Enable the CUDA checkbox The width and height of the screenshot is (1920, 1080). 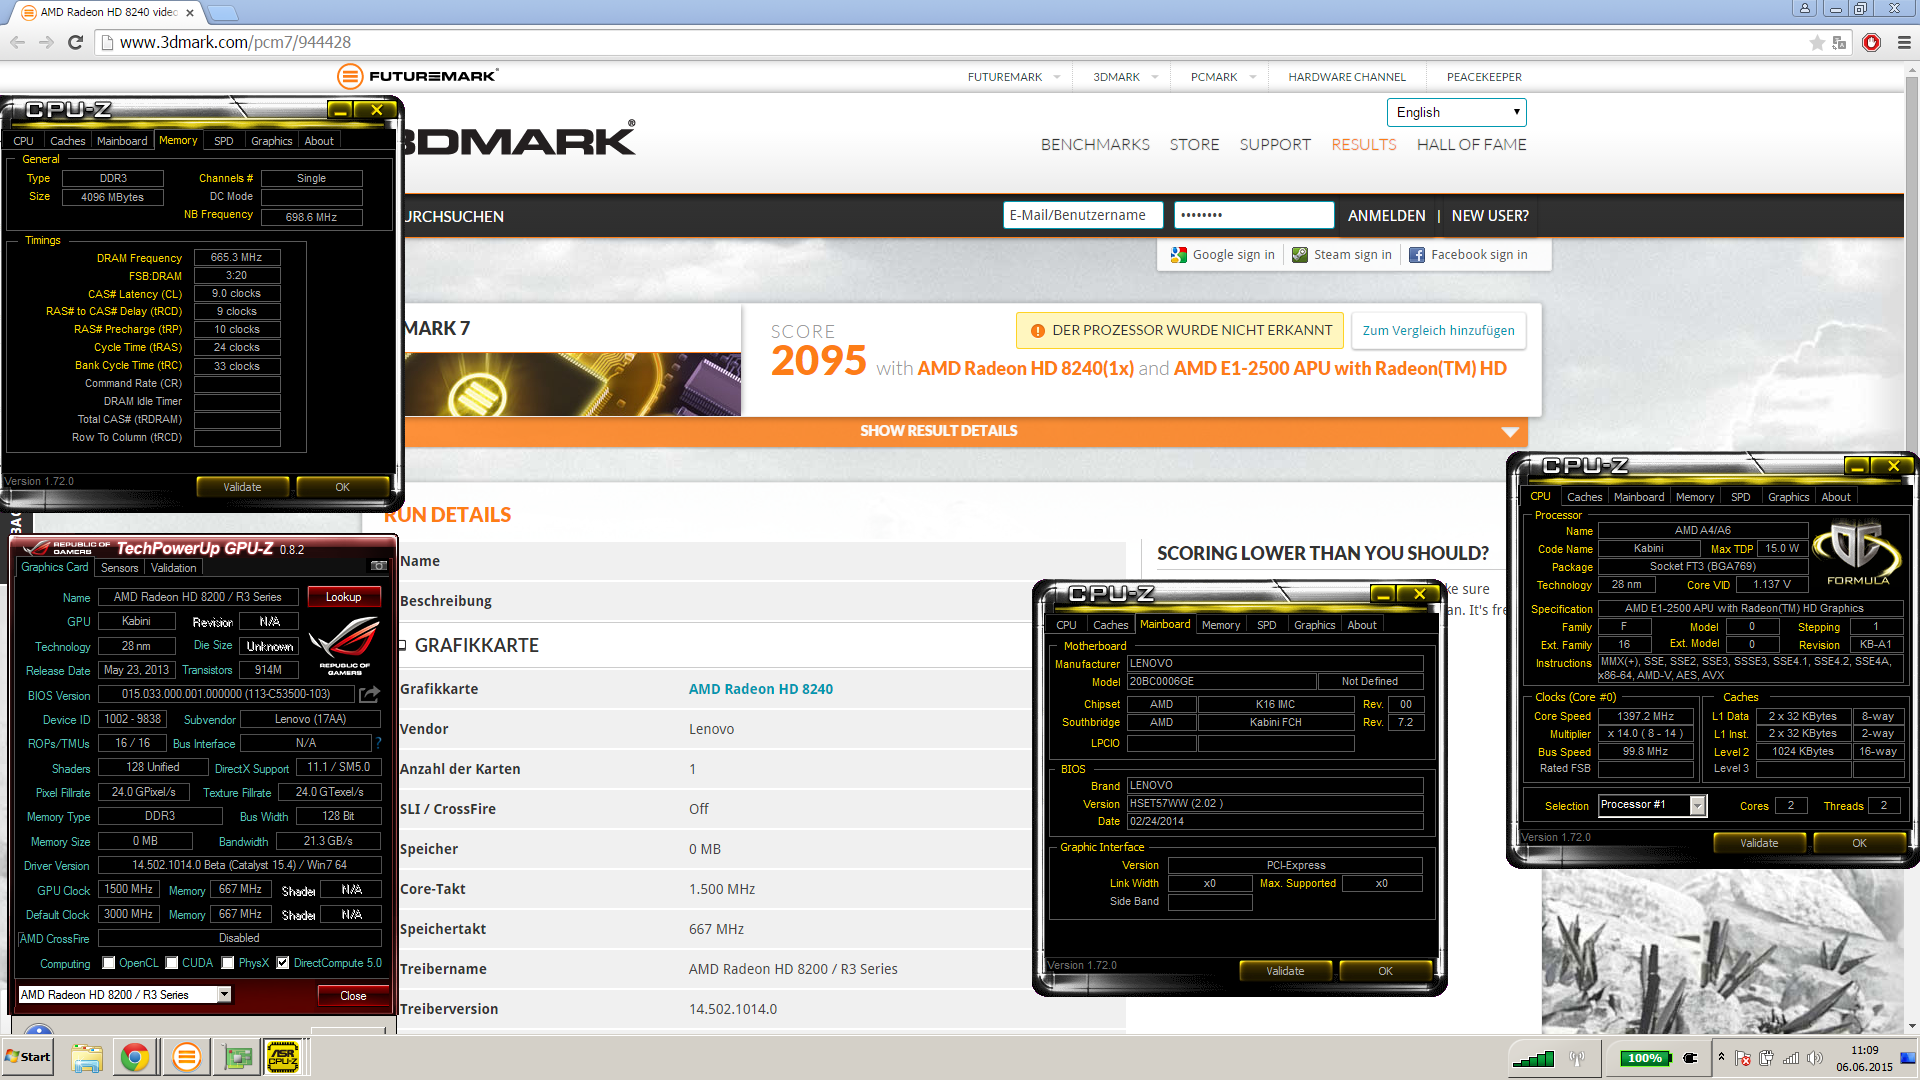point(172,963)
